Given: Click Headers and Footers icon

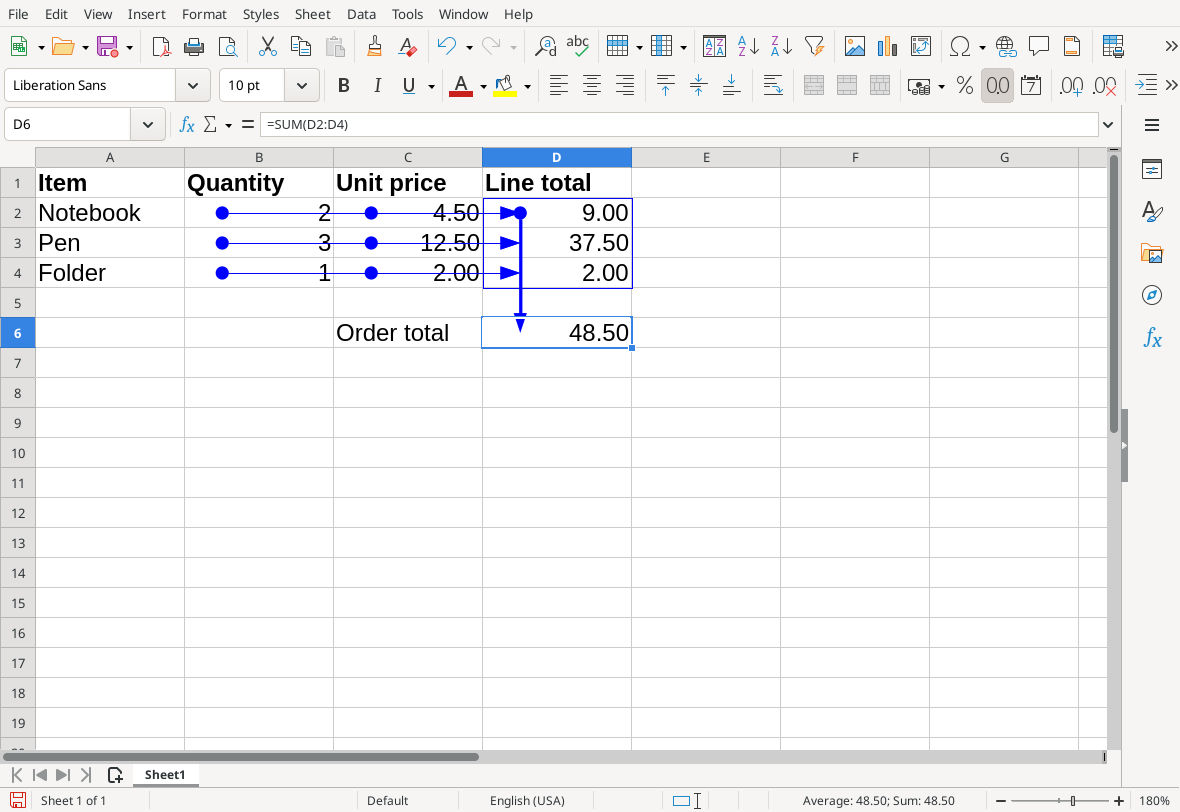Looking at the screenshot, I should (1072, 47).
